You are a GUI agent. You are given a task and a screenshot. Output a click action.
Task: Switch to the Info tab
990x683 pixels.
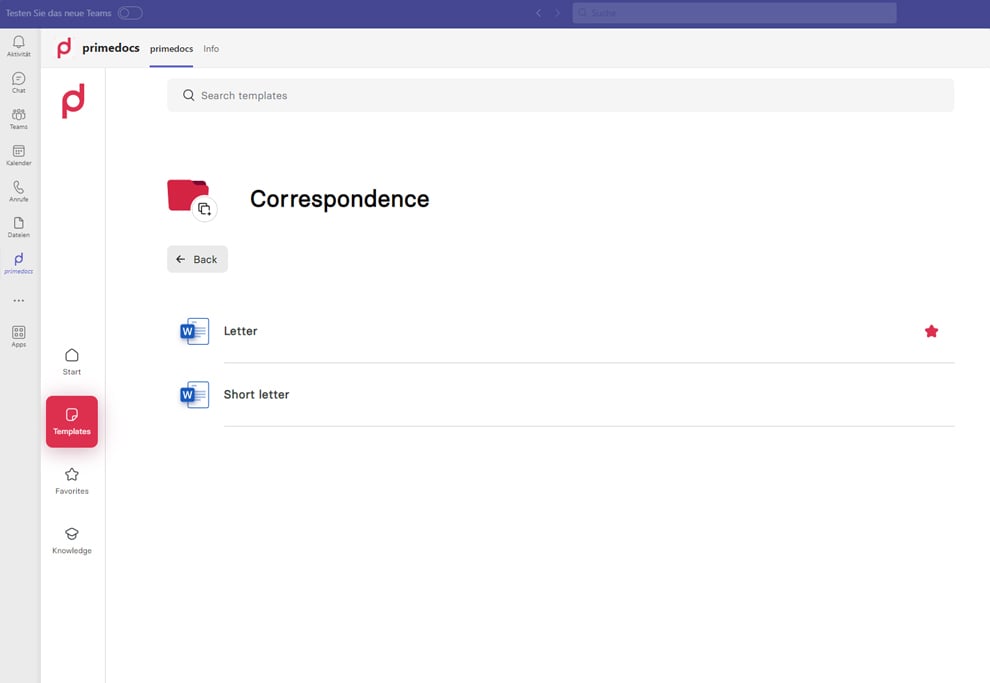pyautogui.click(x=211, y=48)
